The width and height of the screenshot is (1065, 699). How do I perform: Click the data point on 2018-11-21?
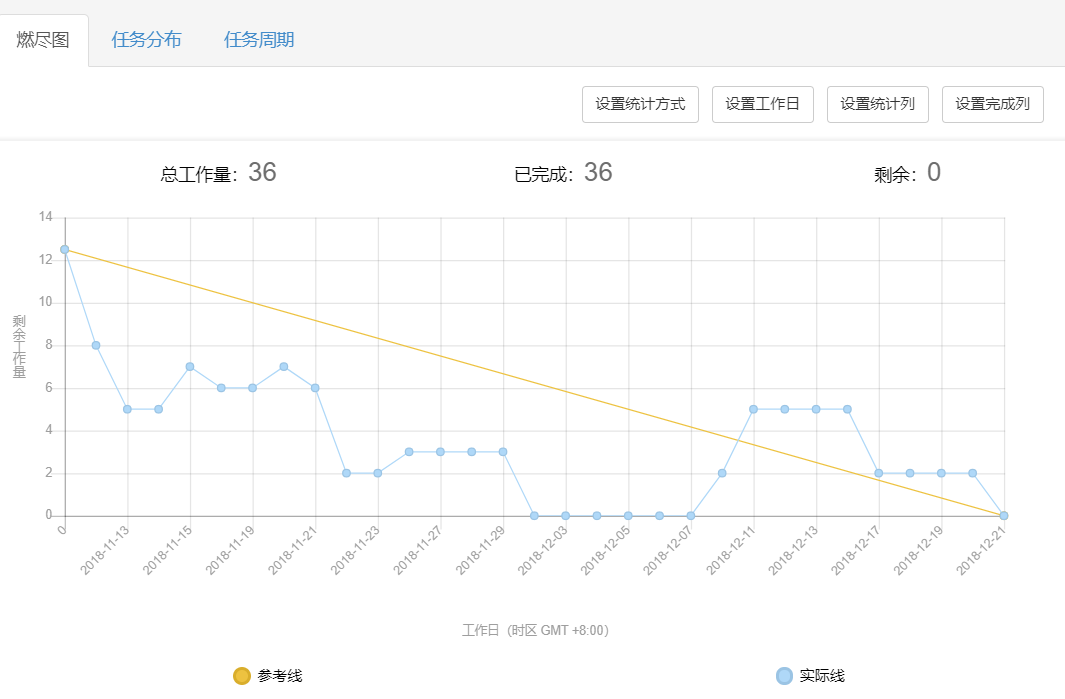pos(315,388)
